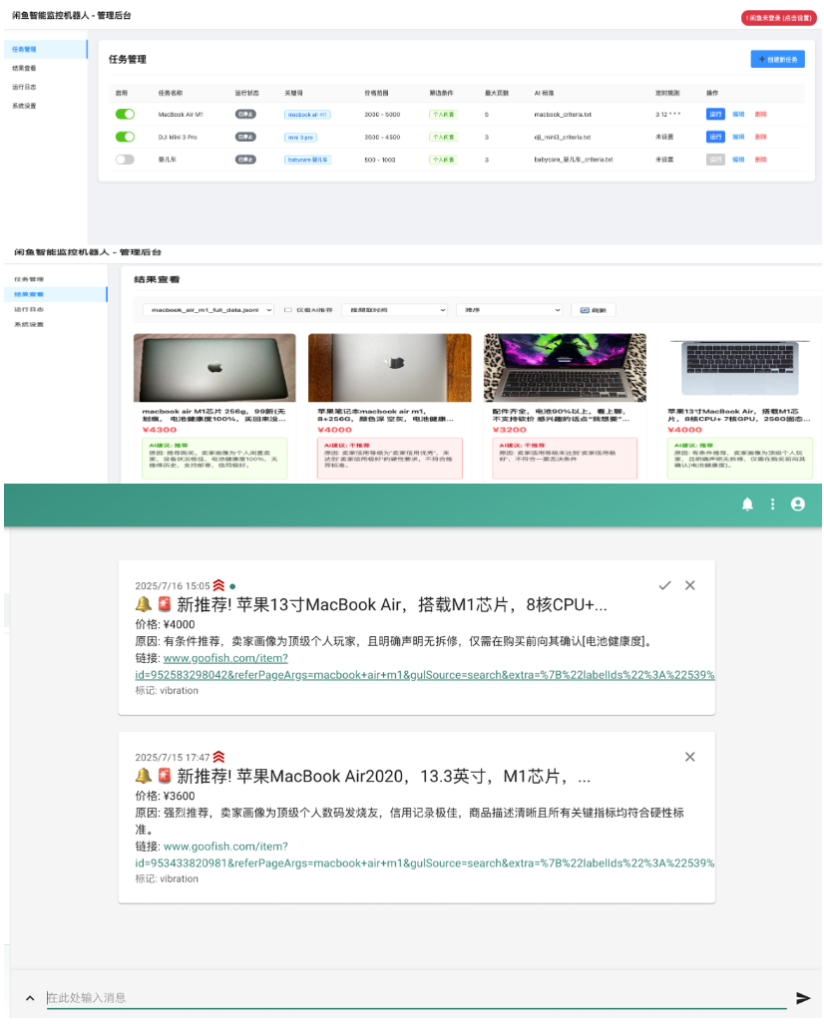Viewport: 824px width, 1024px height.
Task: Open the 按爬取时间 sort-by dropdown
Action: click(x=394, y=310)
